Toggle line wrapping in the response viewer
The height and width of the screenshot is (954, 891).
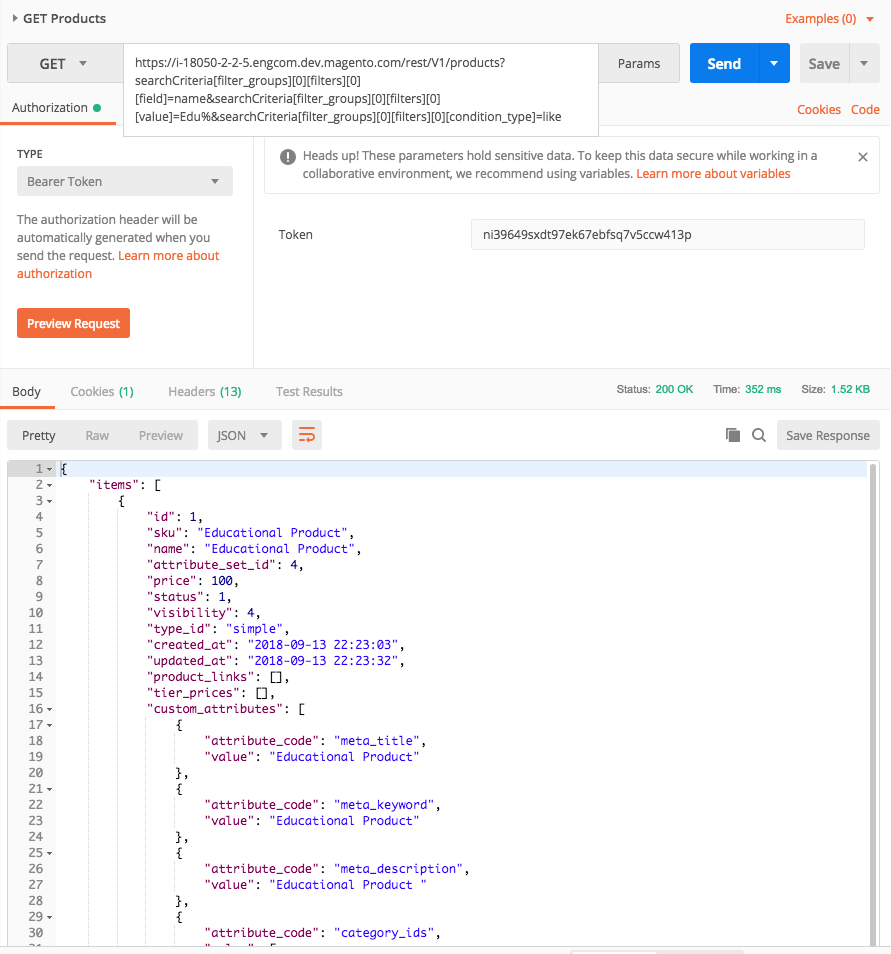pos(307,435)
